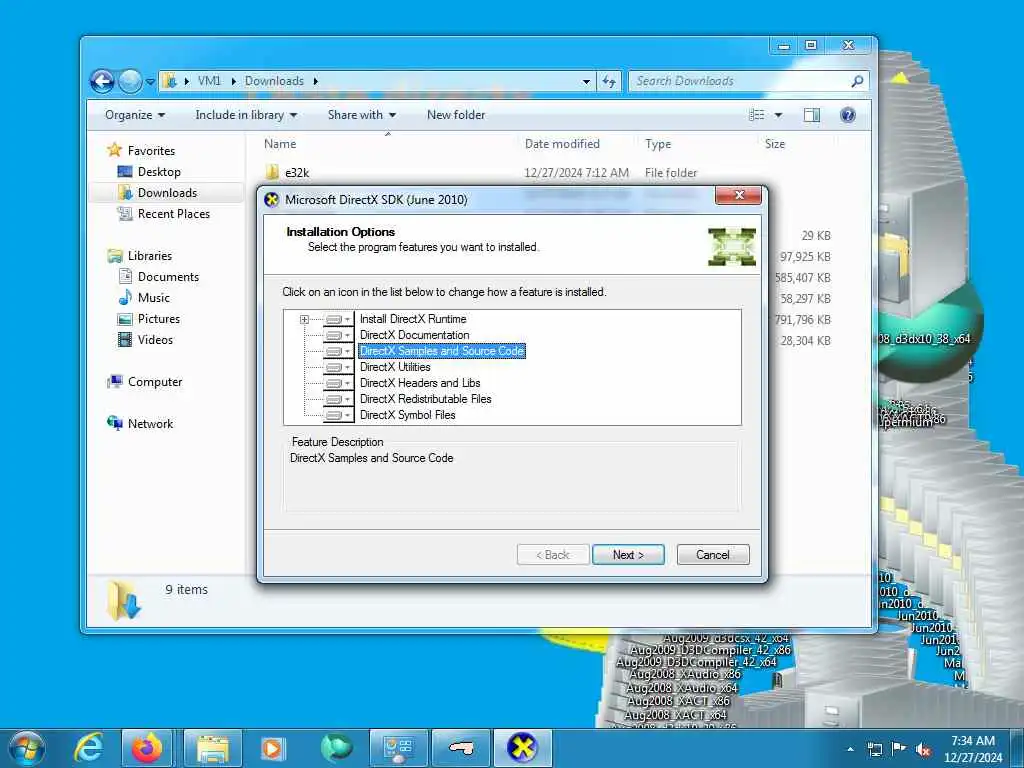The width and height of the screenshot is (1024, 768).
Task: Go back in Explorer window
Action: coord(103,81)
